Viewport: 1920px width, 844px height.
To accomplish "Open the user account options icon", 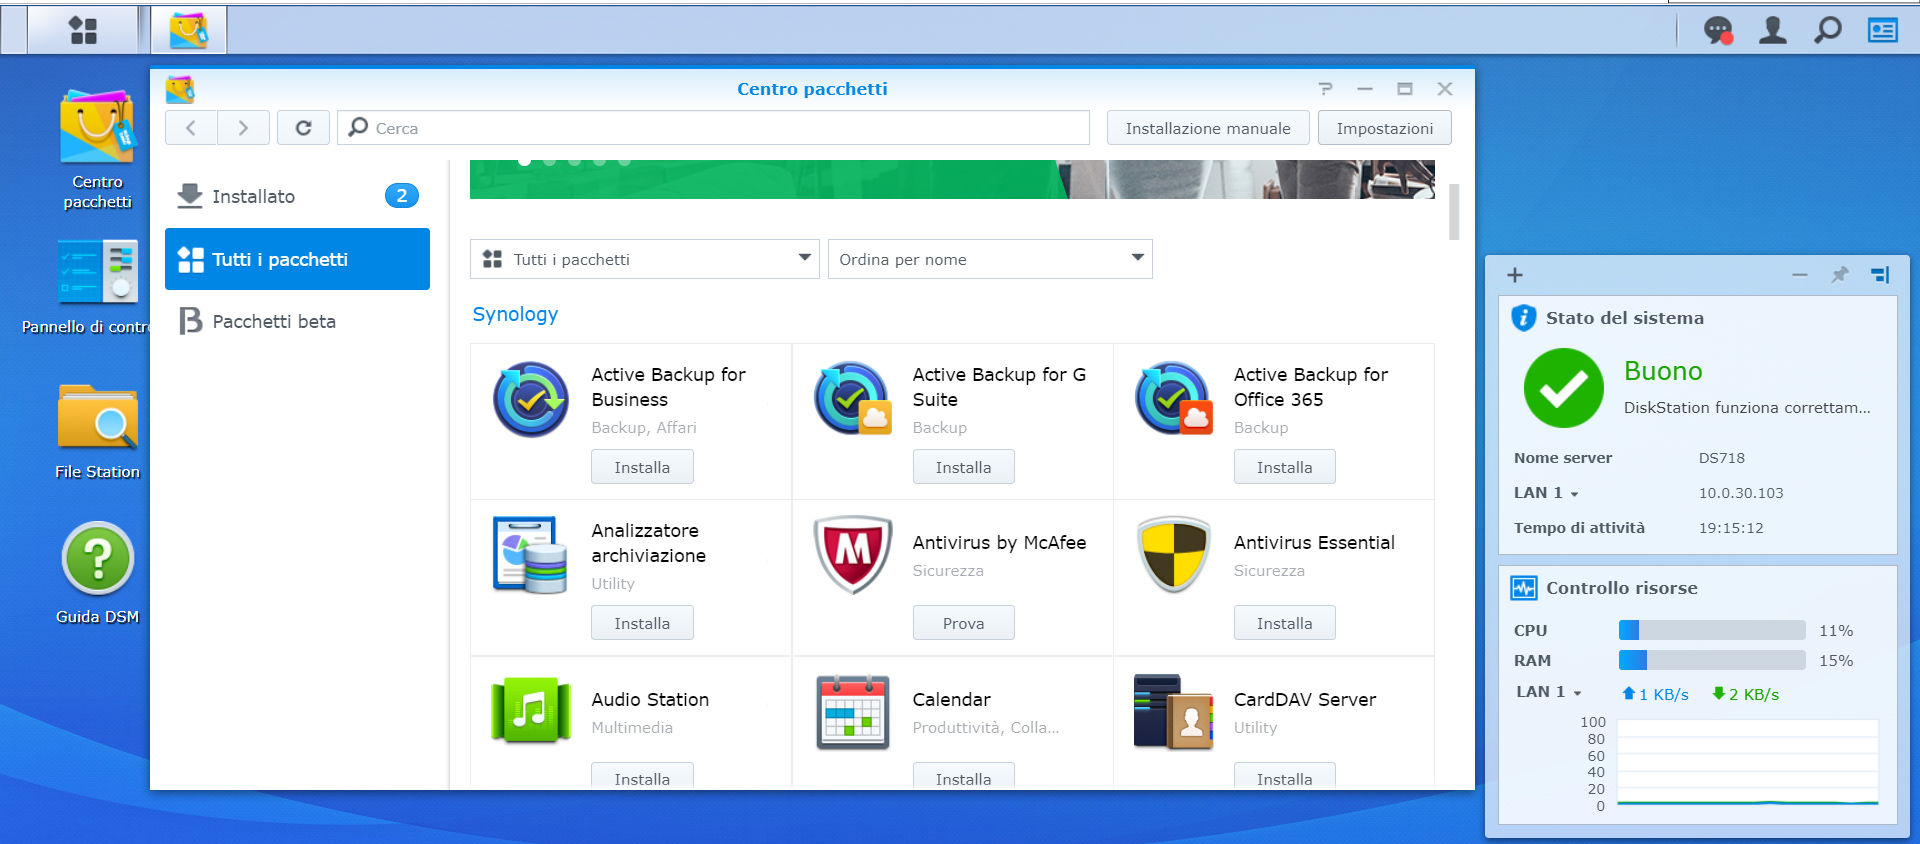I will point(1773,31).
